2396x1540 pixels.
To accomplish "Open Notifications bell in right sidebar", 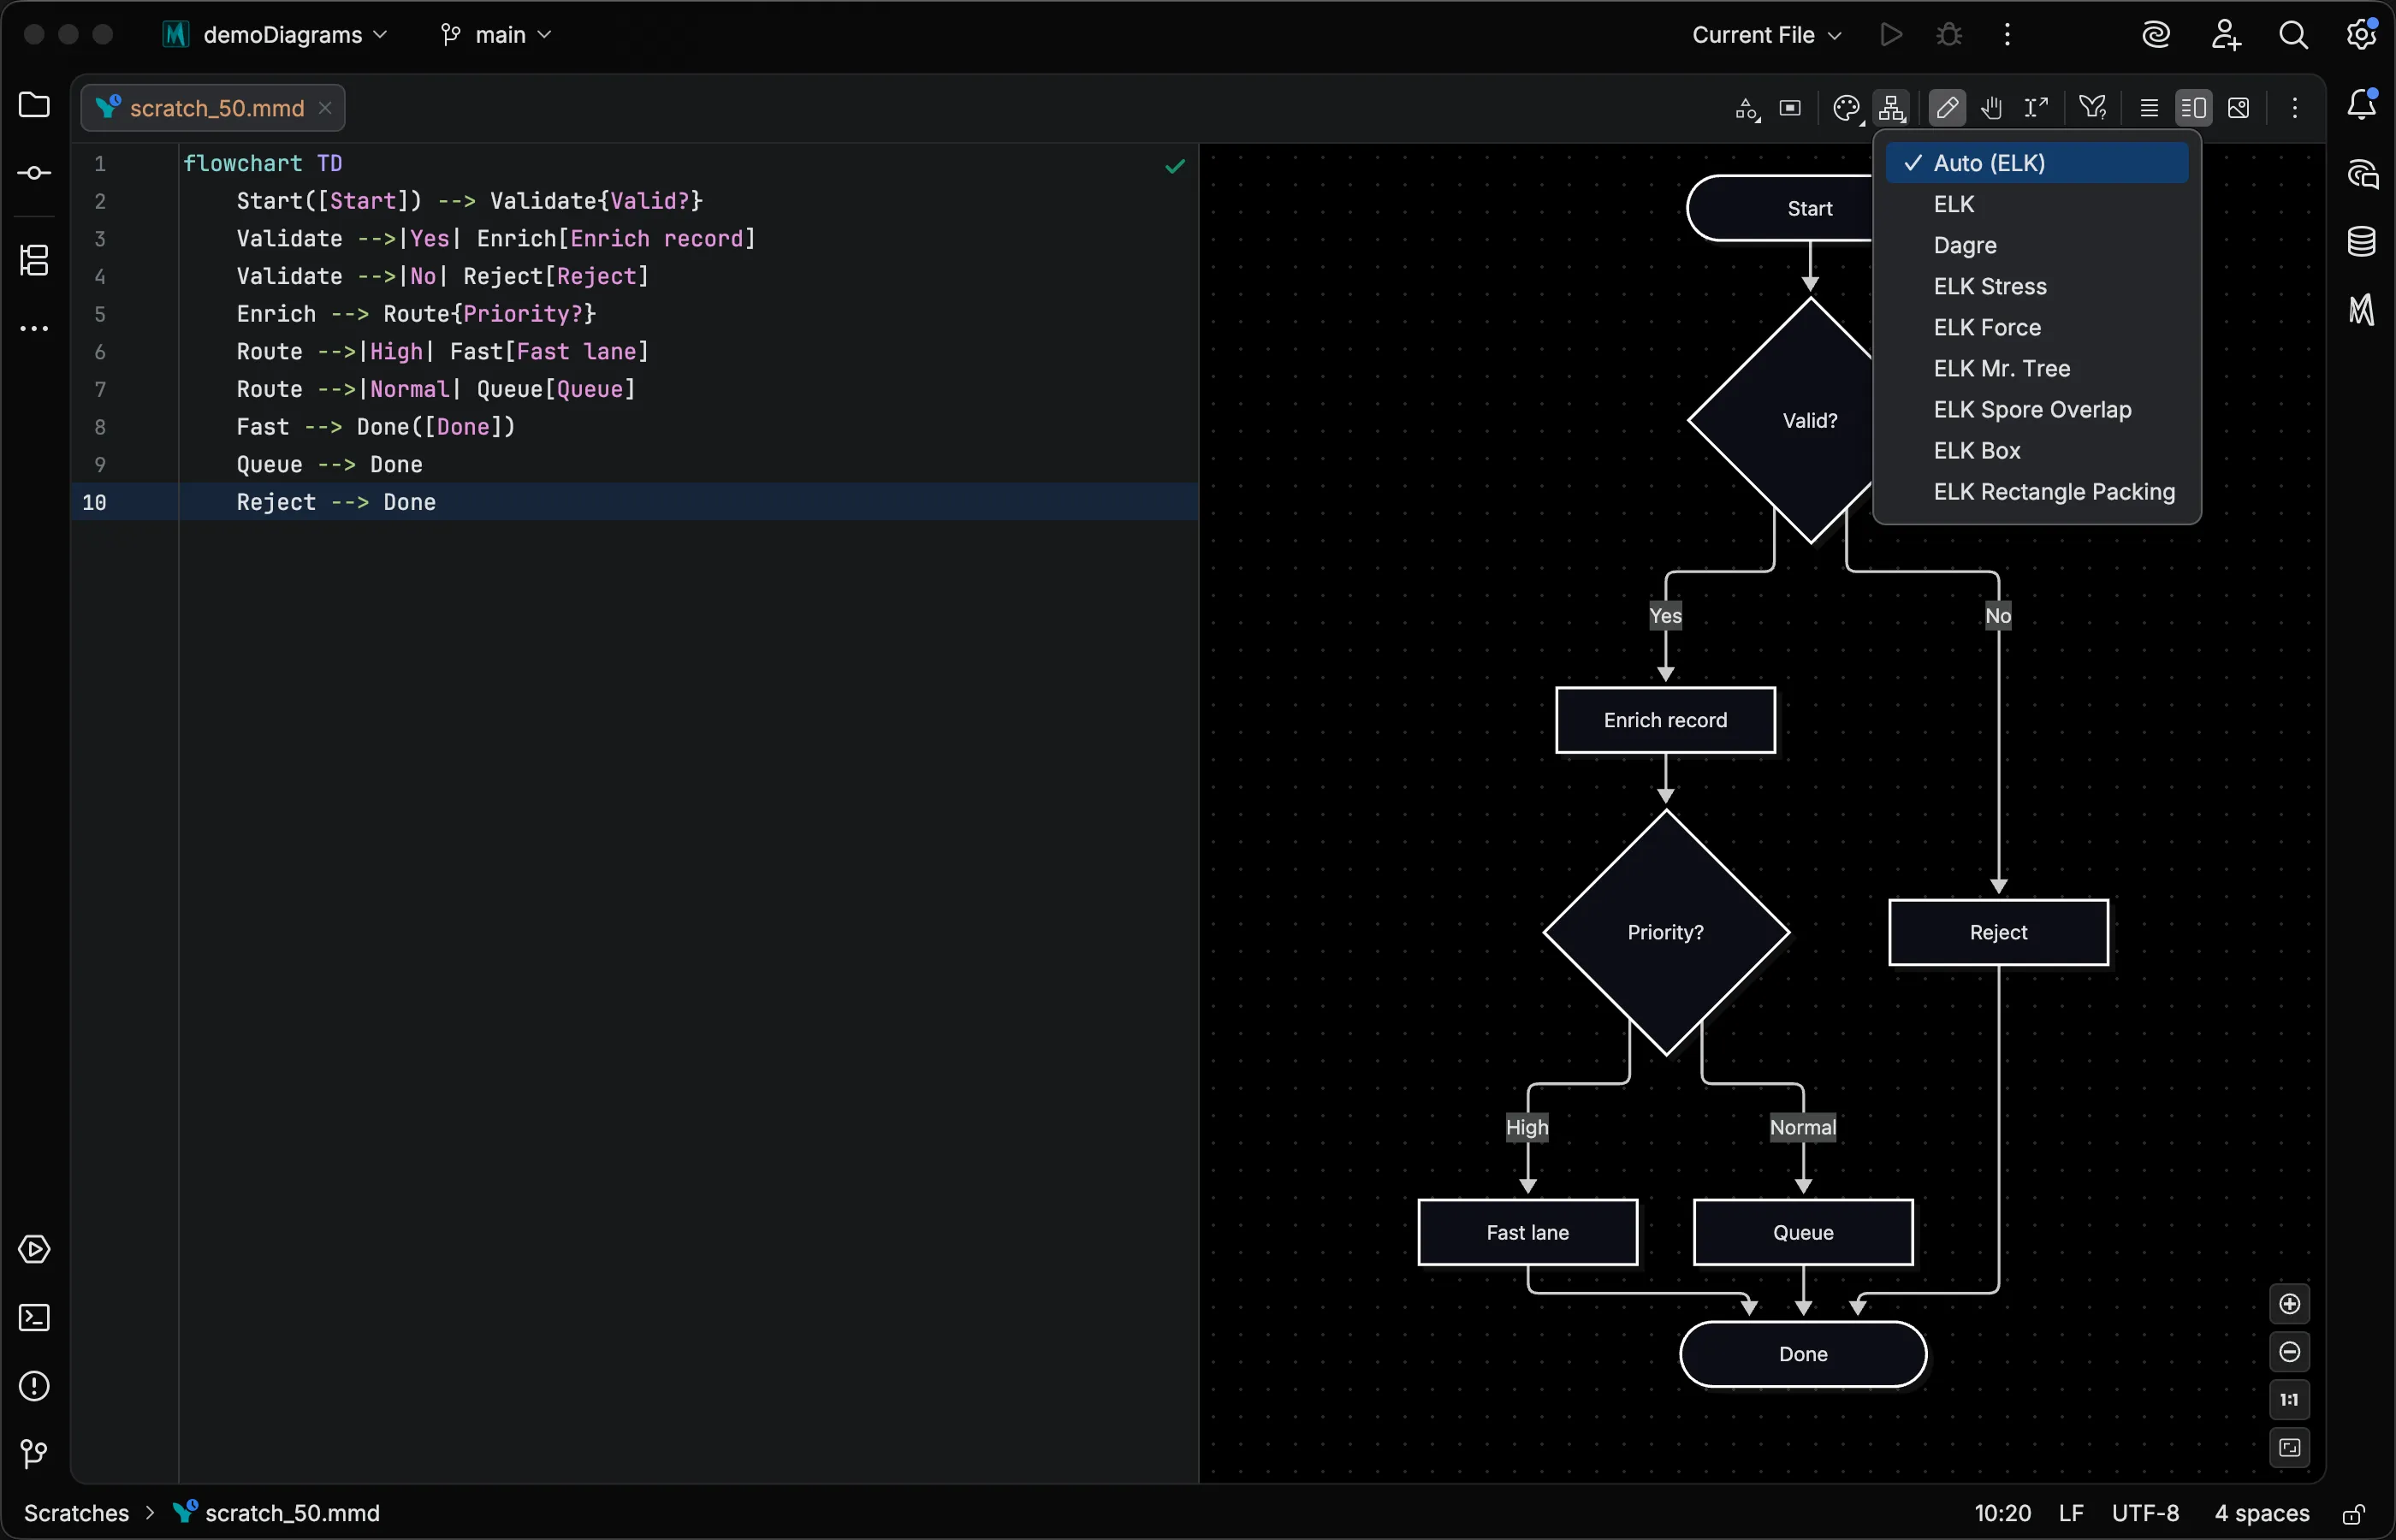I will pos(2362,104).
